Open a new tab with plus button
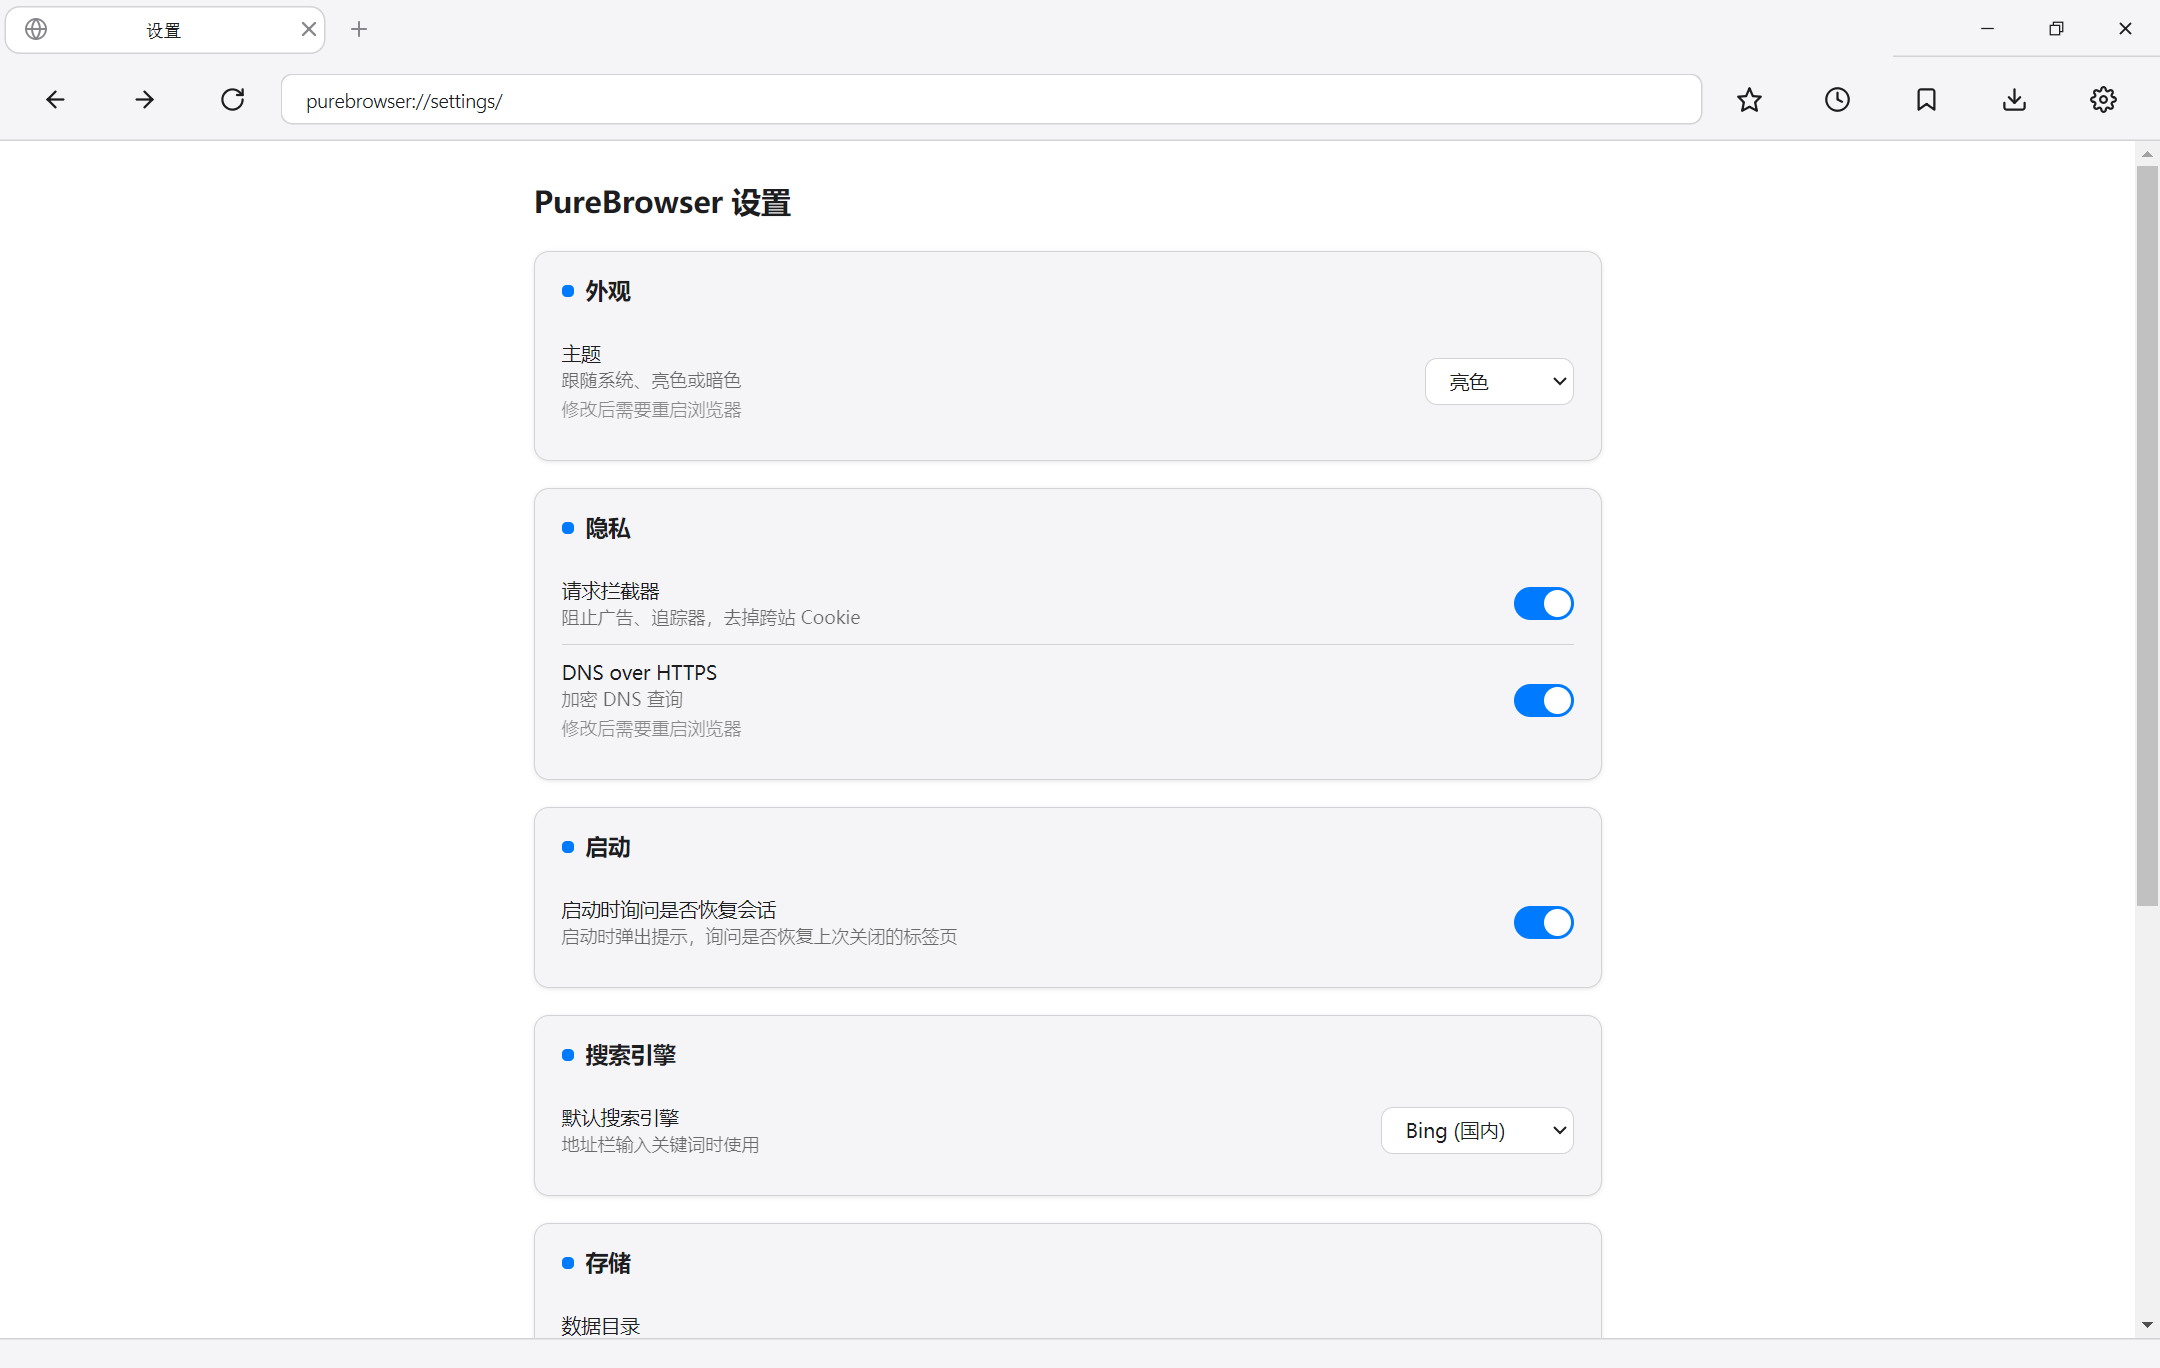The width and height of the screenshot is (2160, 1368). coord(359,30)
